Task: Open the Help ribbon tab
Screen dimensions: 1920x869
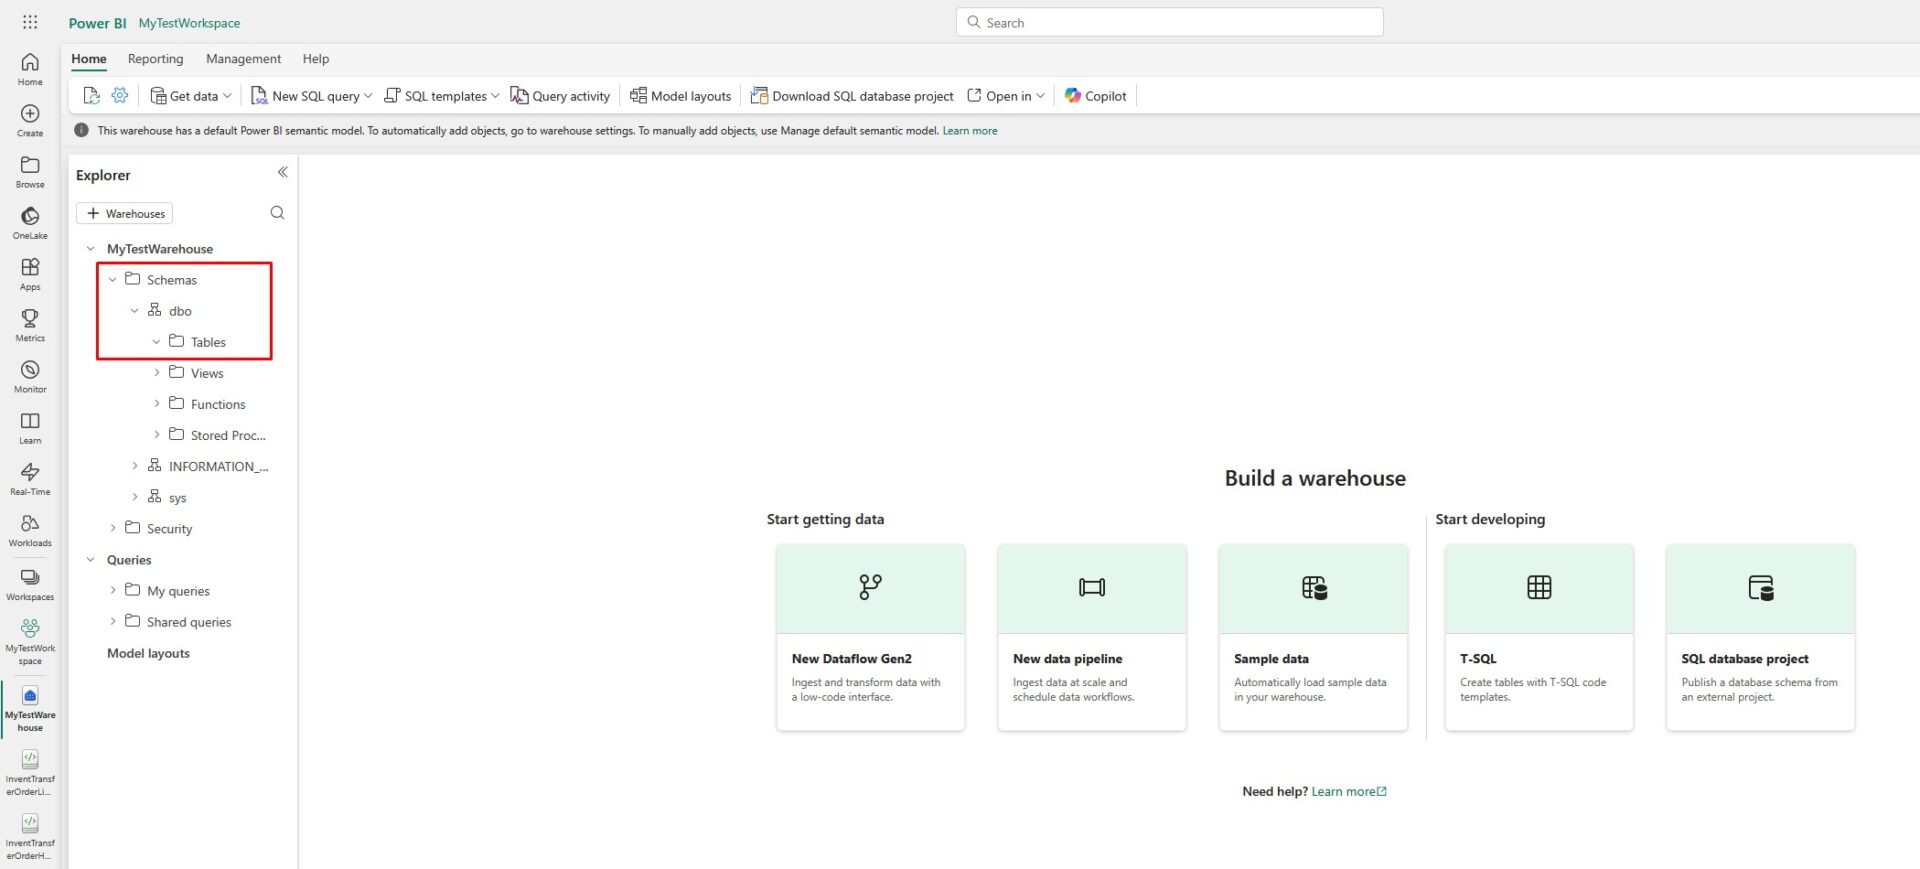Action: [316, 59]
